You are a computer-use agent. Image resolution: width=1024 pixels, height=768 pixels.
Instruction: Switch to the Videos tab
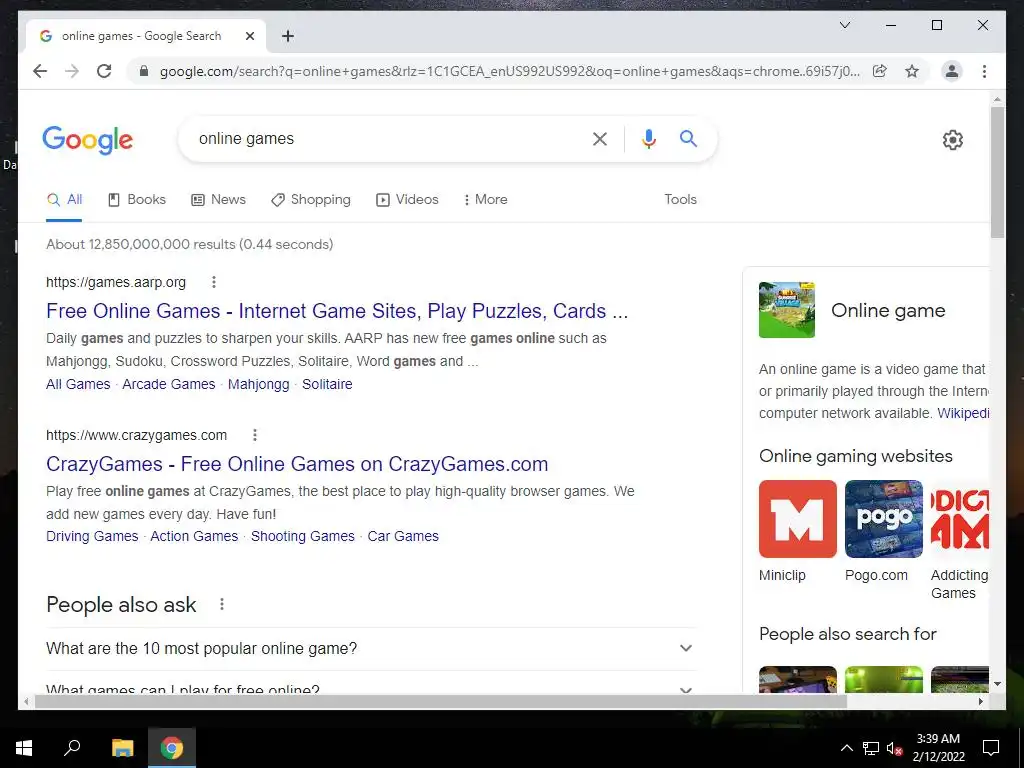pyautogui.click(x=407, y=200)
